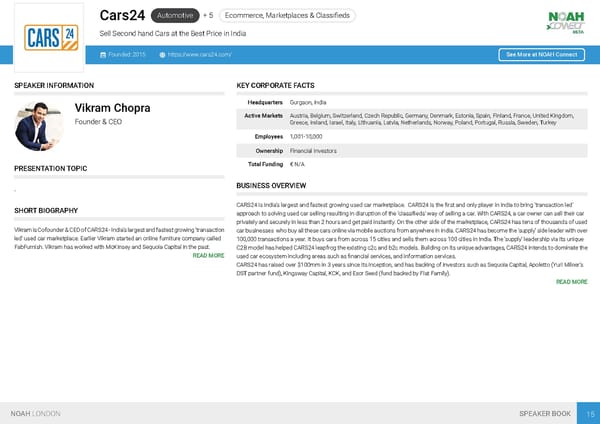The height and width of the screenshot is (424, 600).
Task: Click the Cars24 company logo
Action: tap(49, 37)
